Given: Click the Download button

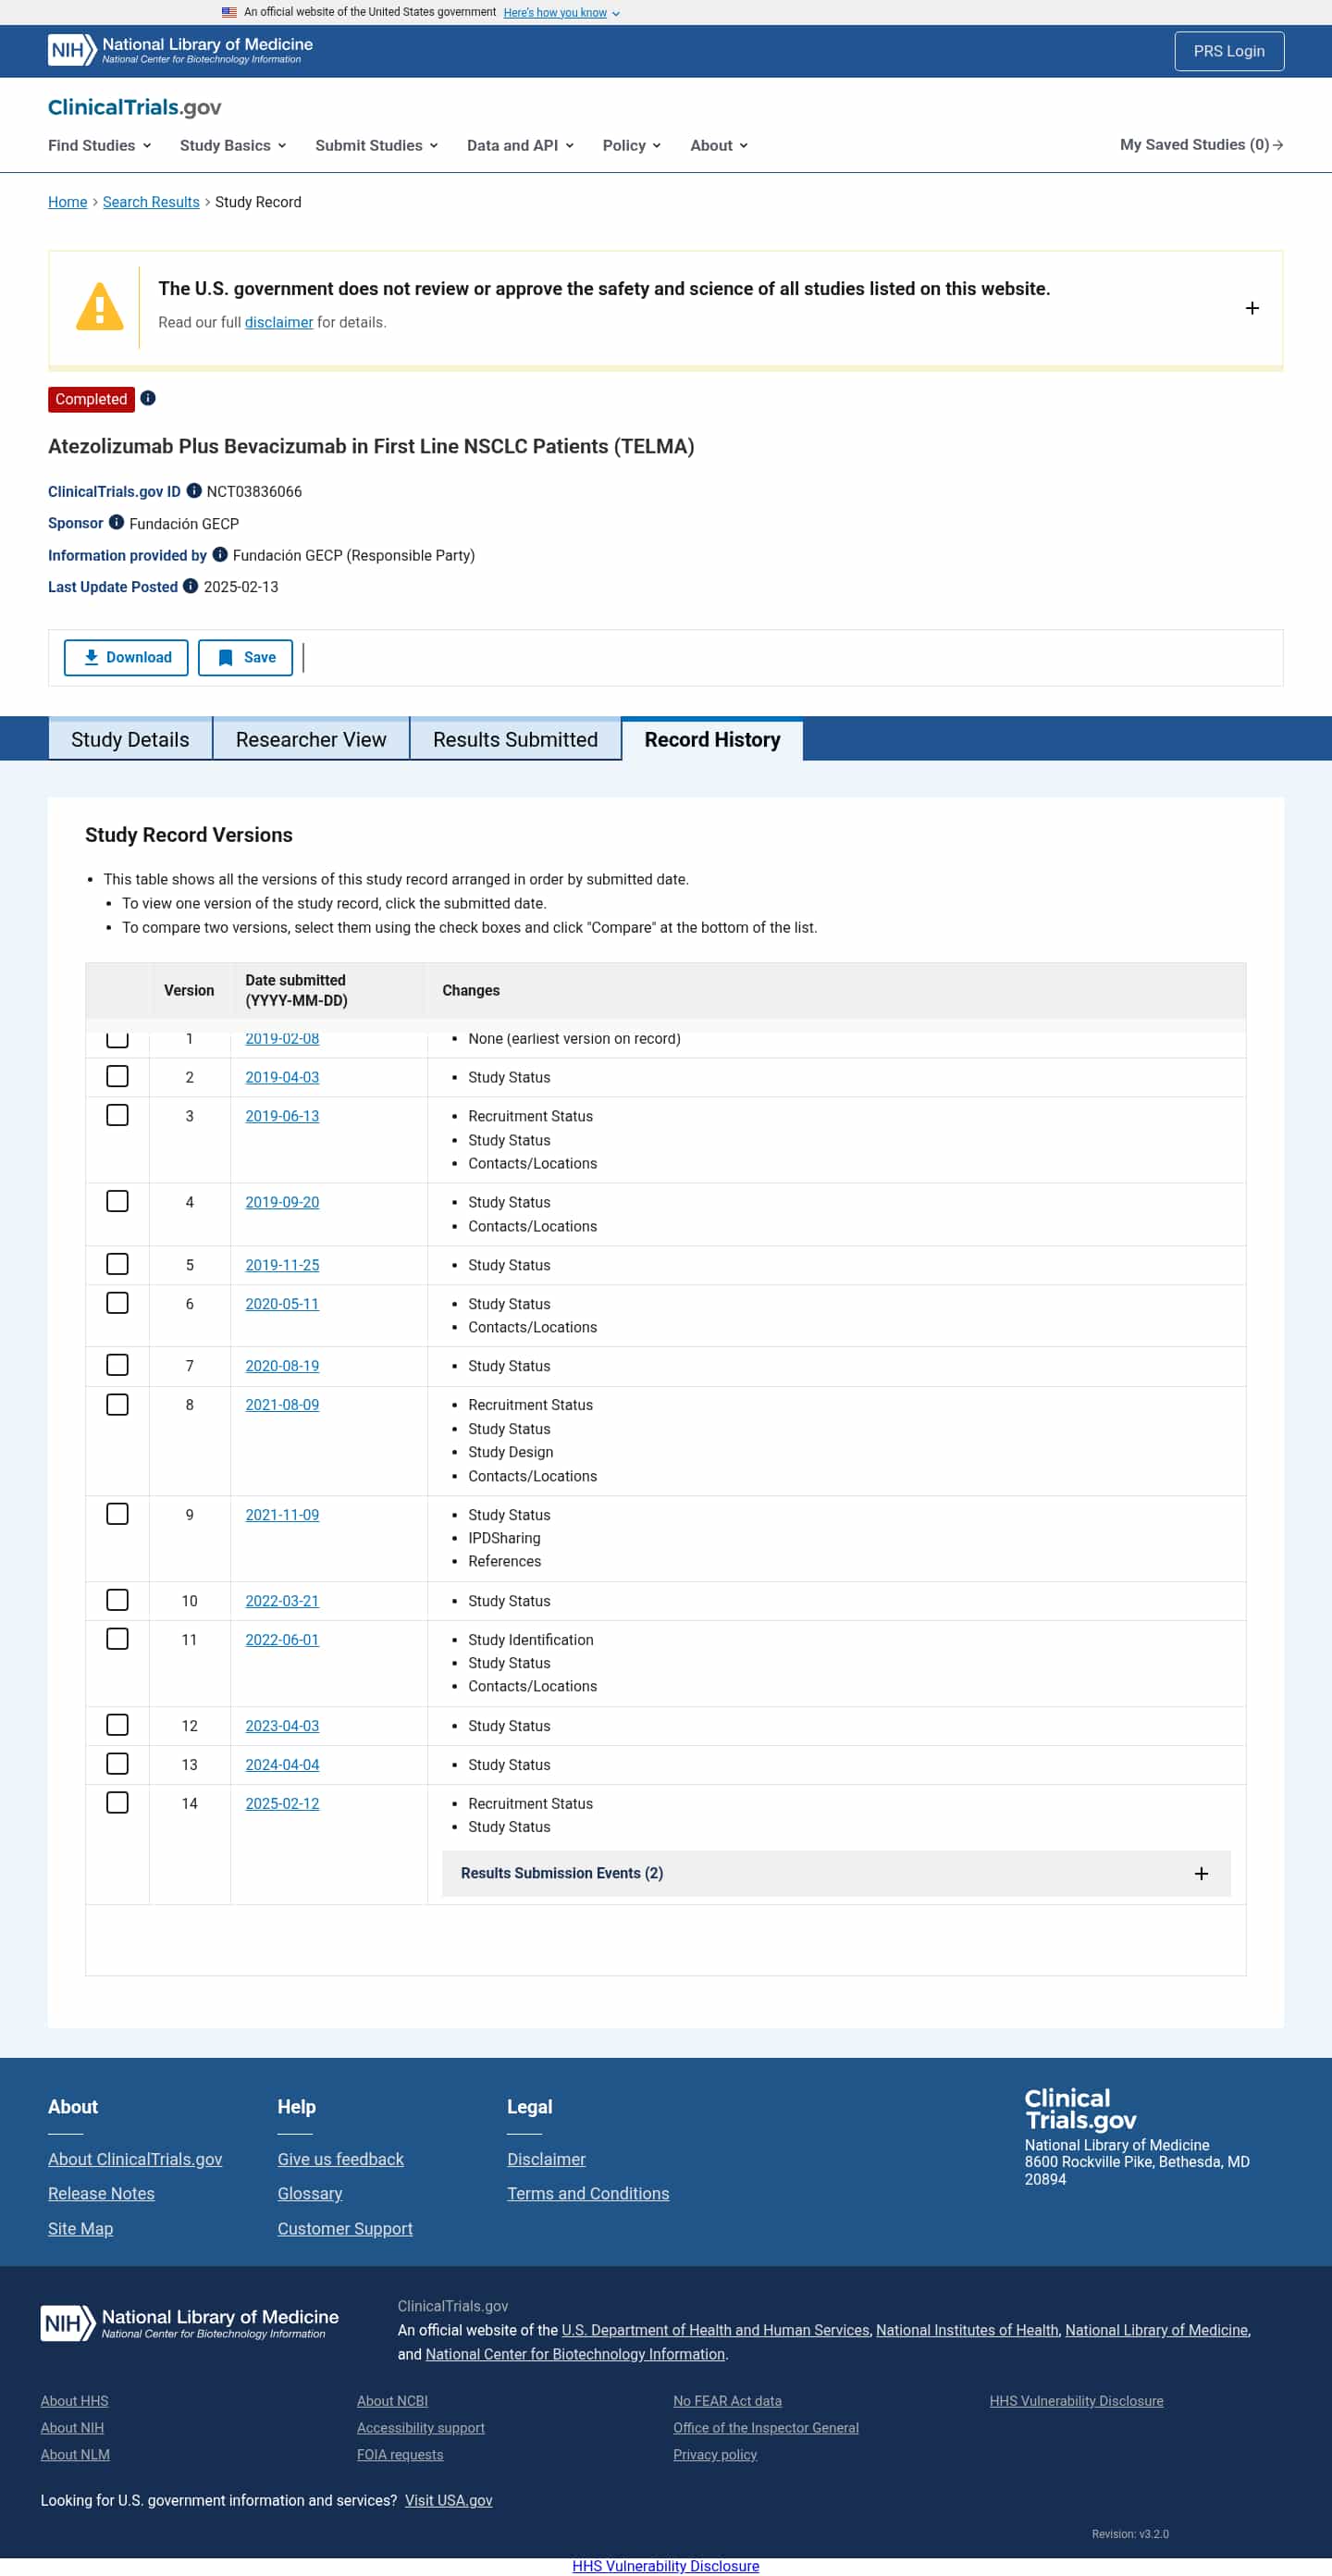Looking at the screenshot, I should 126,657.
